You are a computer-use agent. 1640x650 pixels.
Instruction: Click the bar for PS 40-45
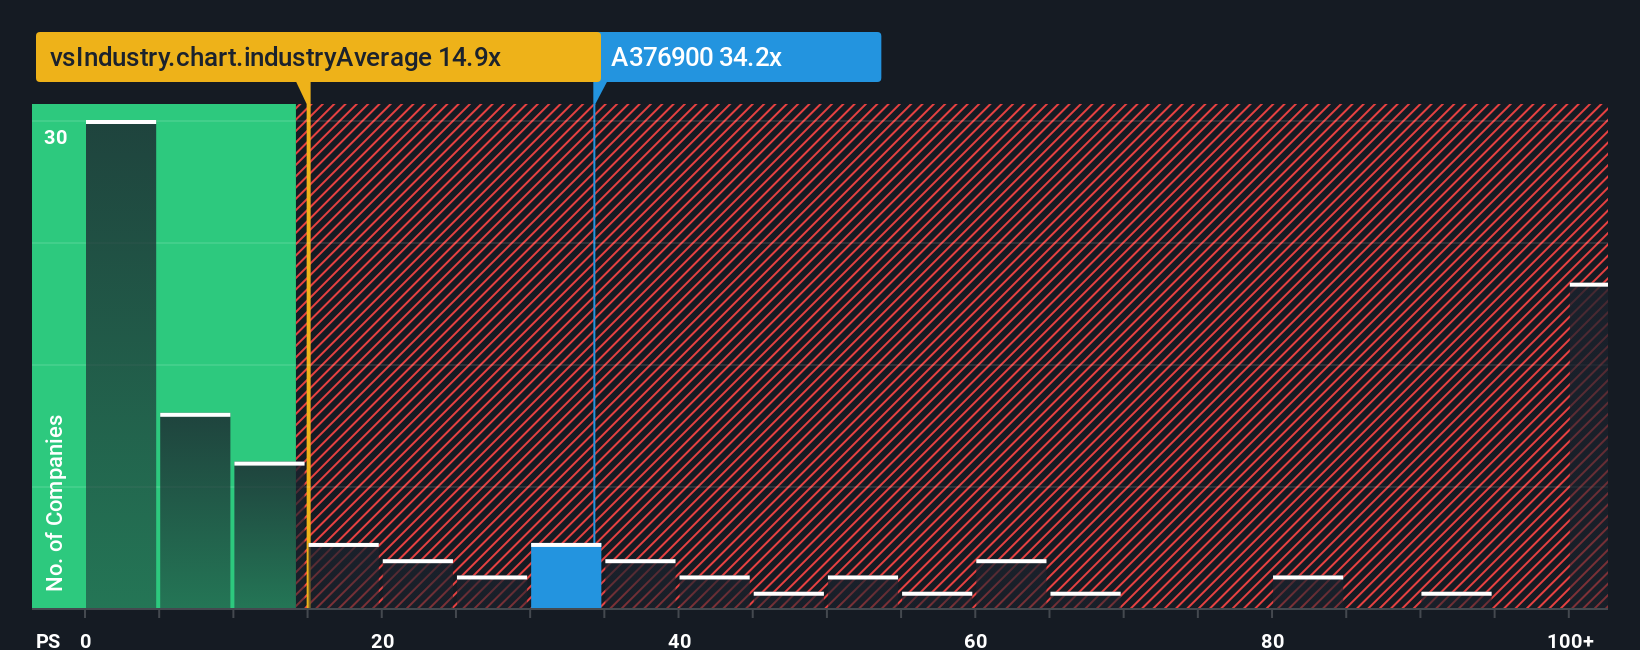point(714,592)
